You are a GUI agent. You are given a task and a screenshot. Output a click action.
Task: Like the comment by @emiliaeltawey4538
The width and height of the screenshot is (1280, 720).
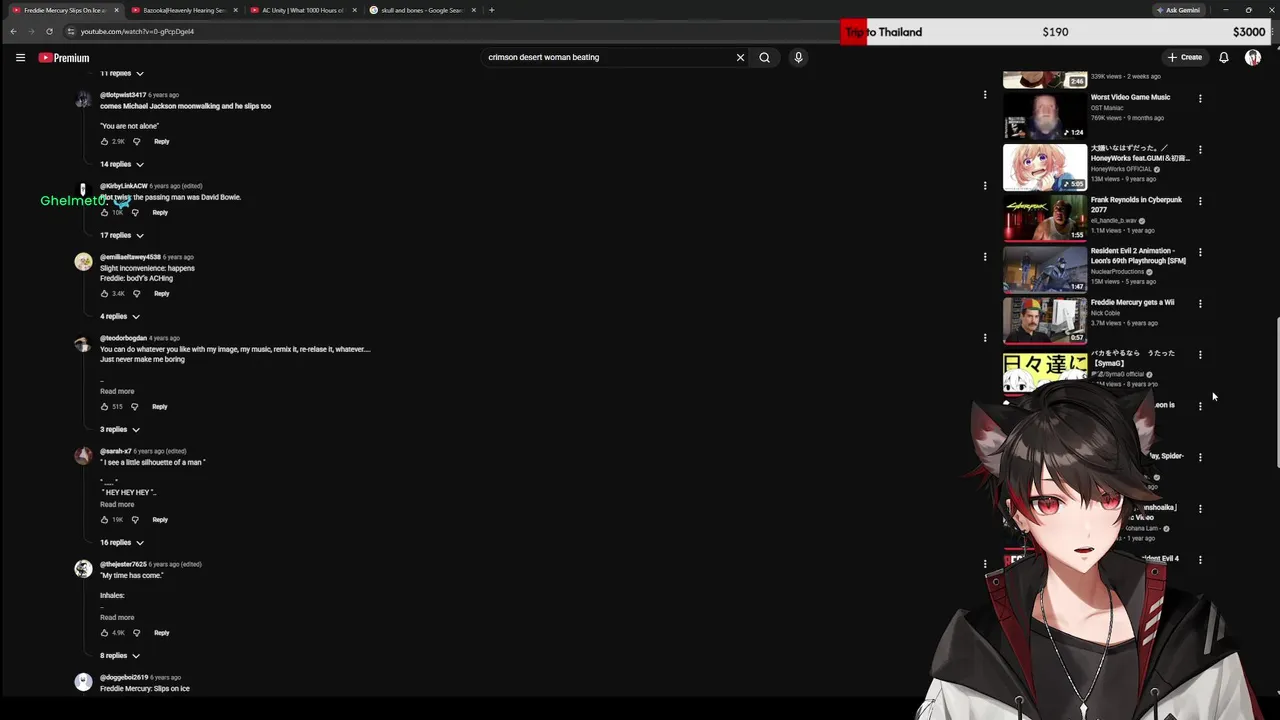[x=104, y=293]
